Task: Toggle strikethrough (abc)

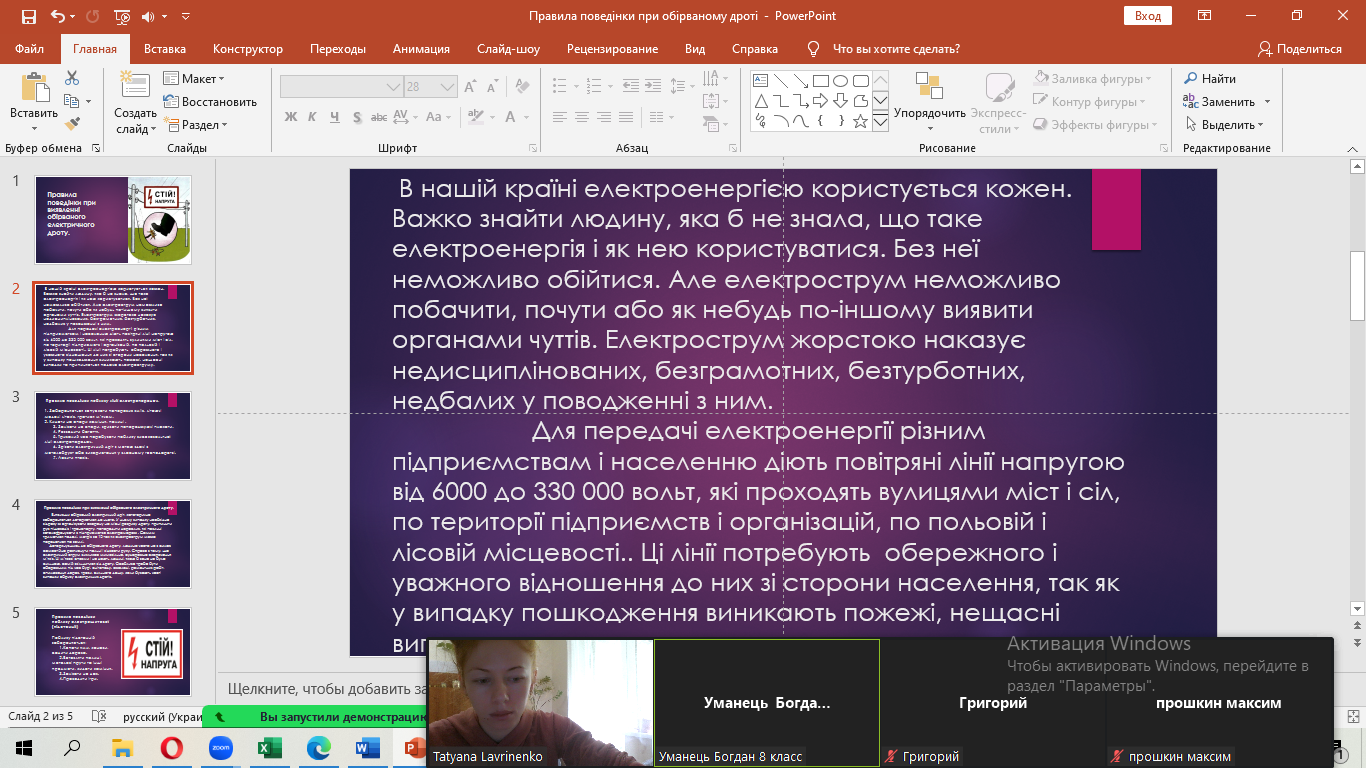Action: [381, 117]
